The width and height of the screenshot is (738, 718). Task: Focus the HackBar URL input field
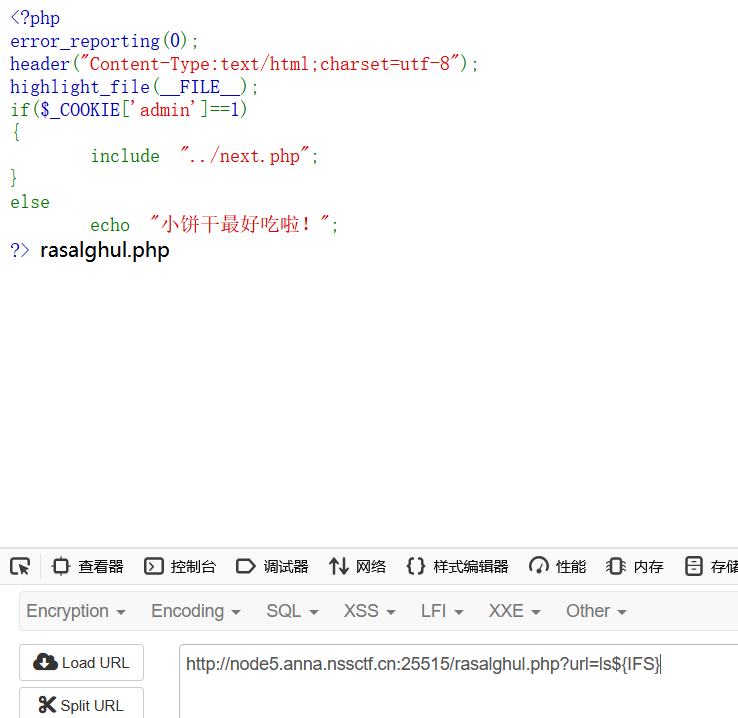pyautogui.click(x=458, y=681)
